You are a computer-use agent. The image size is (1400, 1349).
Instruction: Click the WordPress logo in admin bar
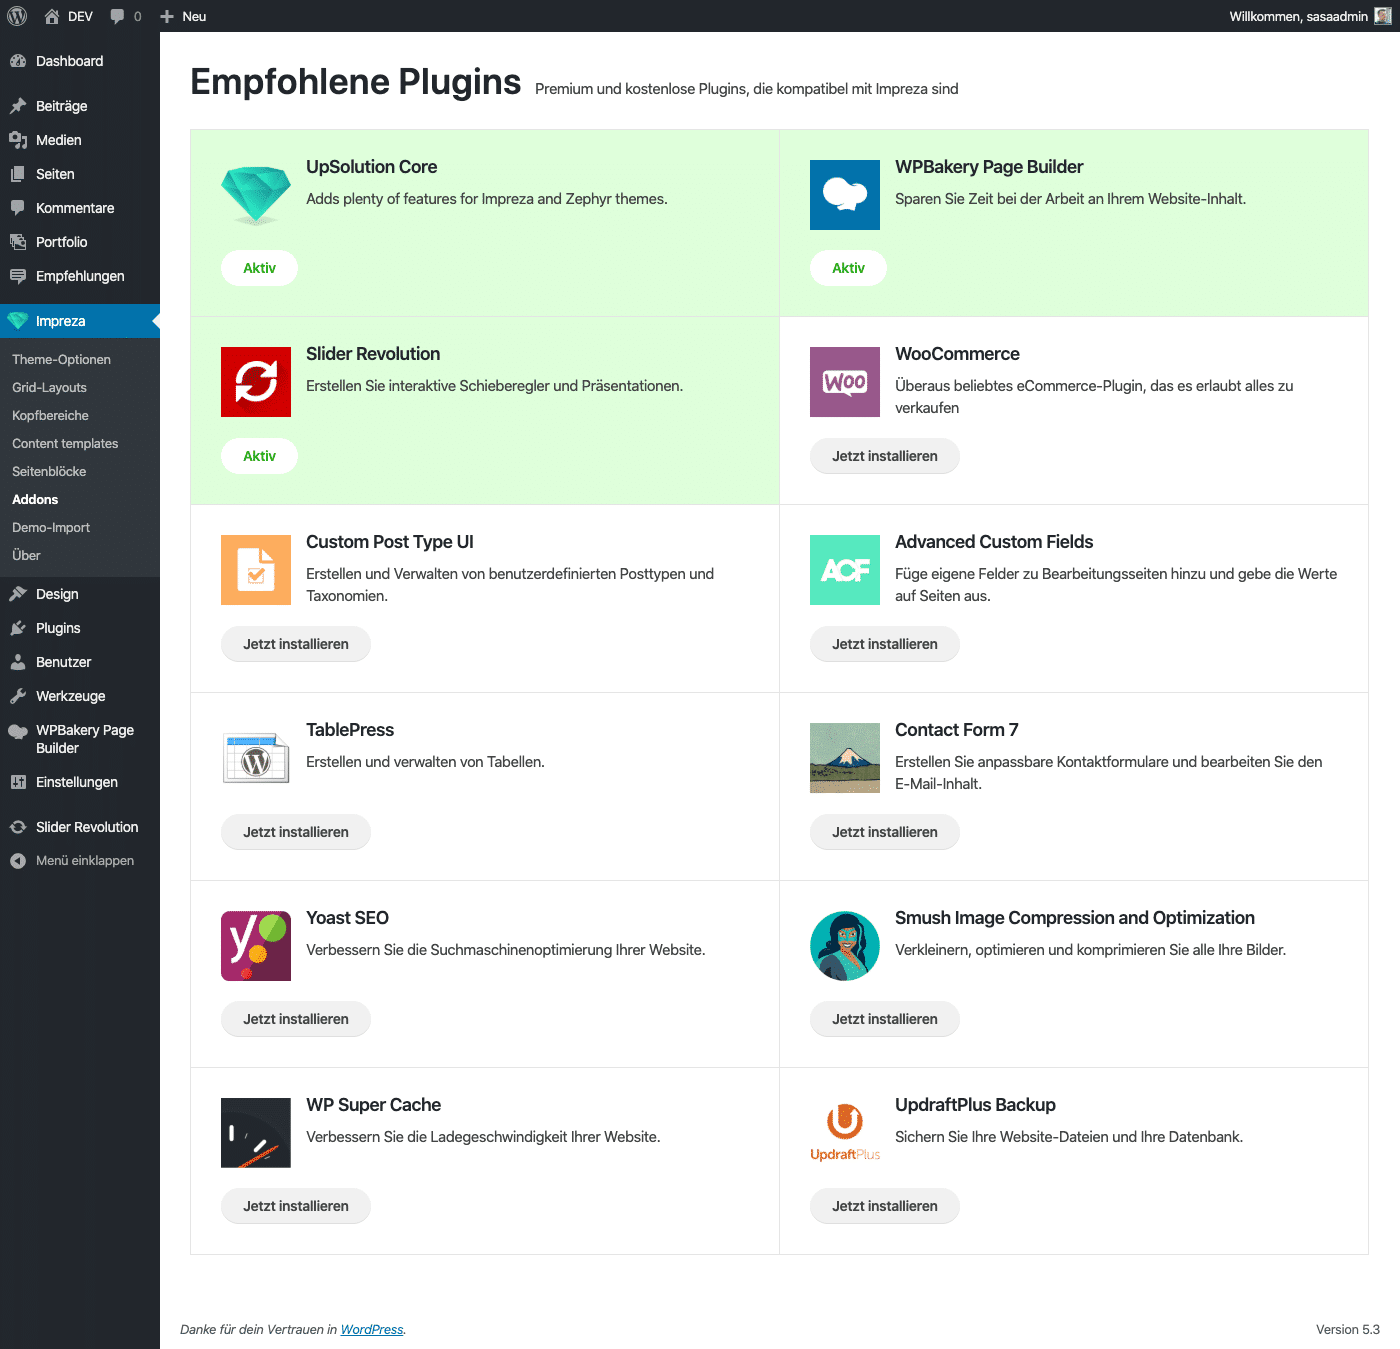point(17,16)
